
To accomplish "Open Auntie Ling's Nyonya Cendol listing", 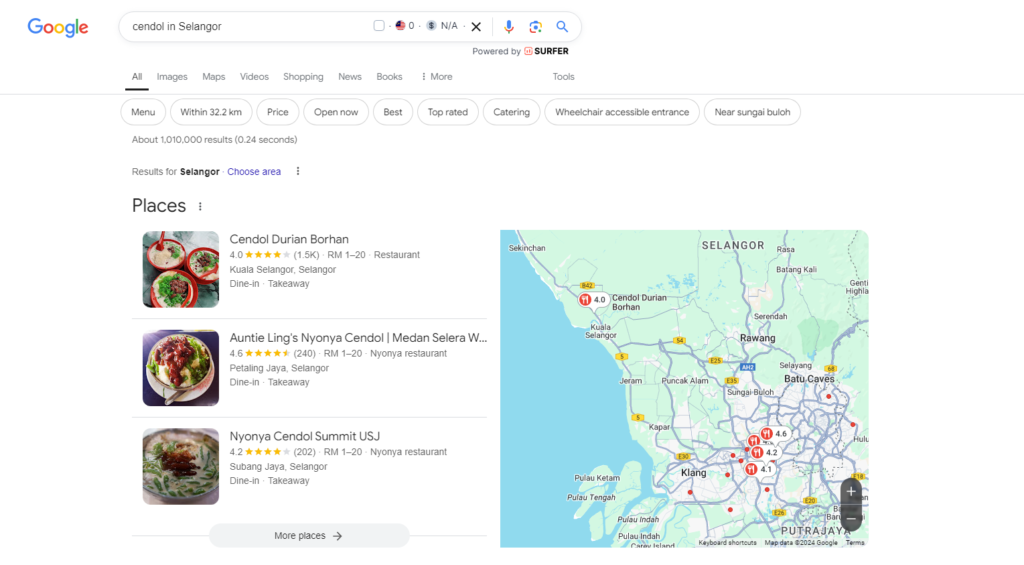I will (358, 338).
